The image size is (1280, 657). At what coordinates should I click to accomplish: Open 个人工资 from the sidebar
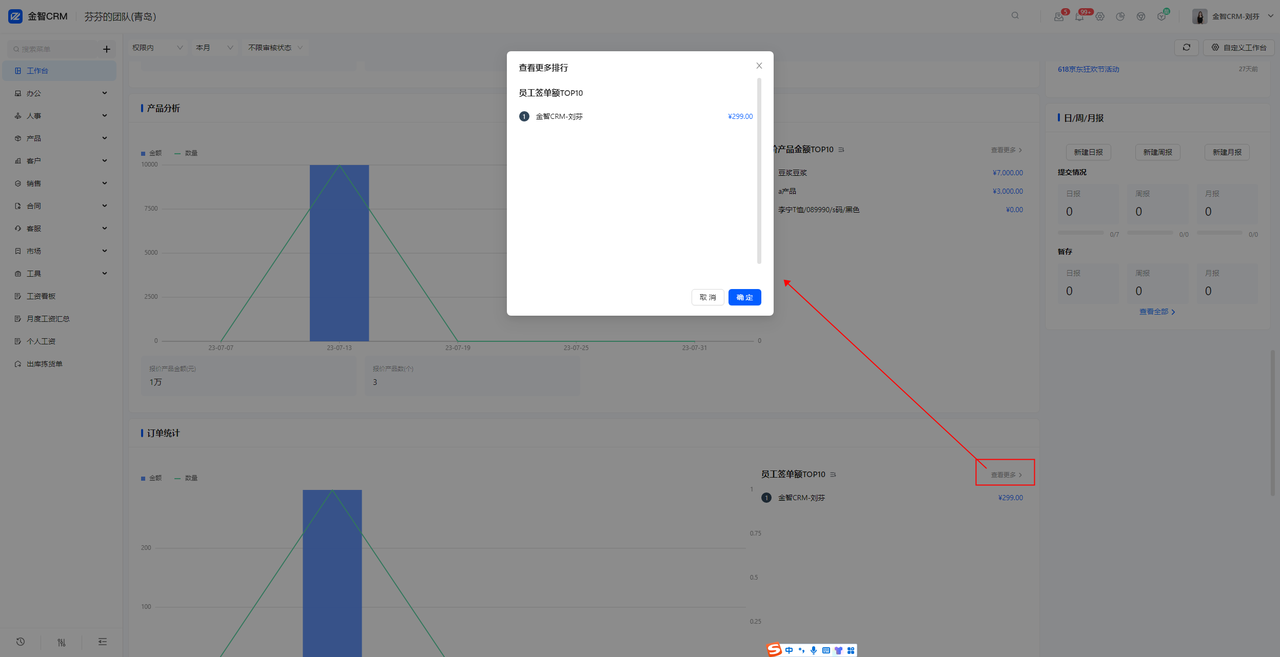60,341
